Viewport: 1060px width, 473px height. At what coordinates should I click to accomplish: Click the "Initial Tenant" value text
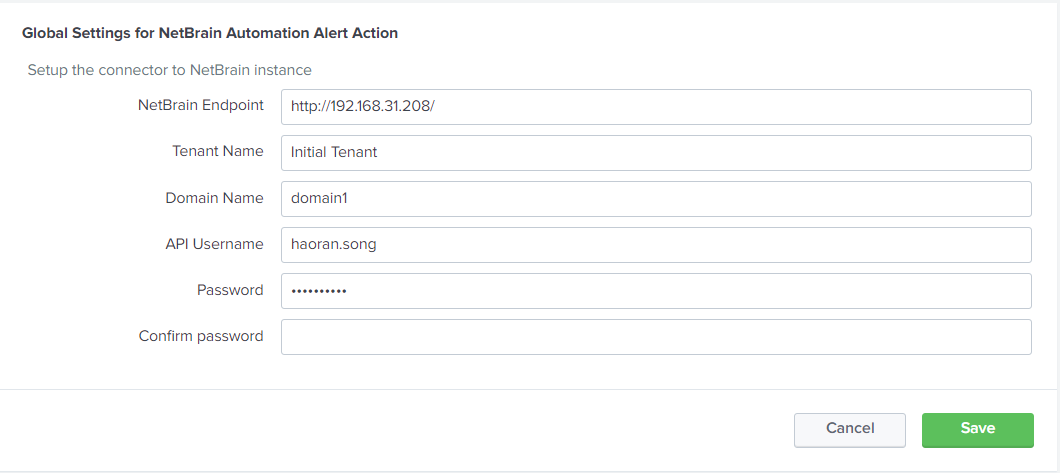tap(334, 152)
